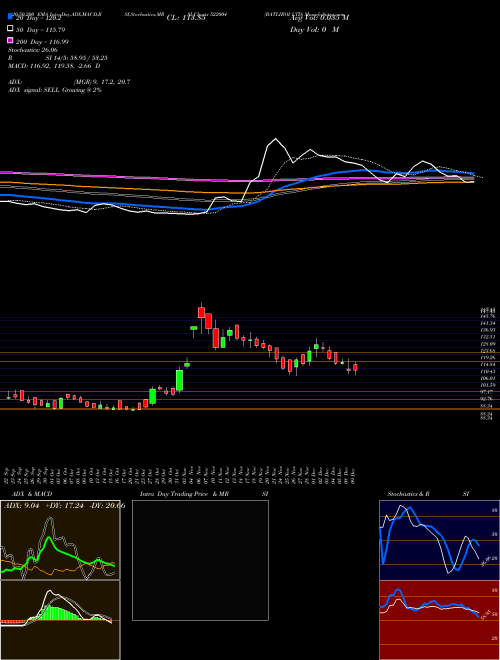Open the ADX indicator chart thumbnail

click(60, 540)
